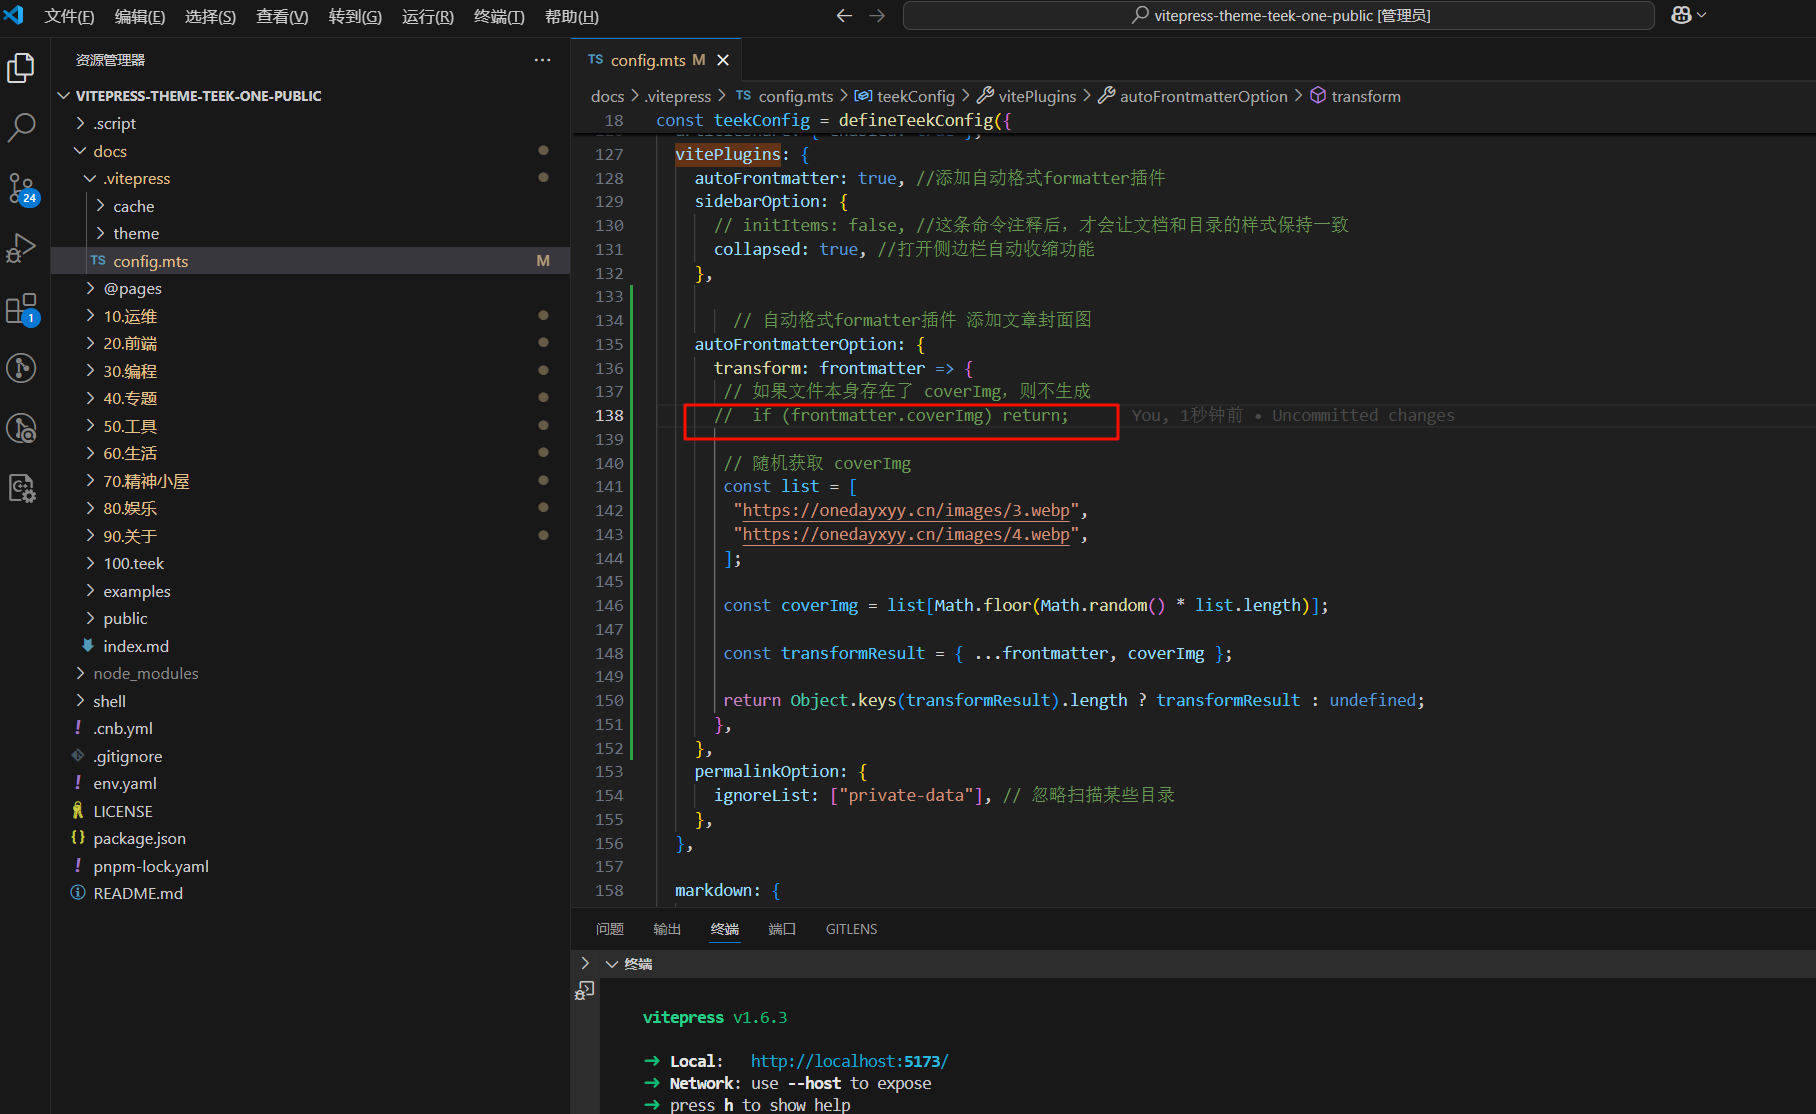Click the terminal launch profile icon
Screen dimensions: 1816x1114
[585, 990]
